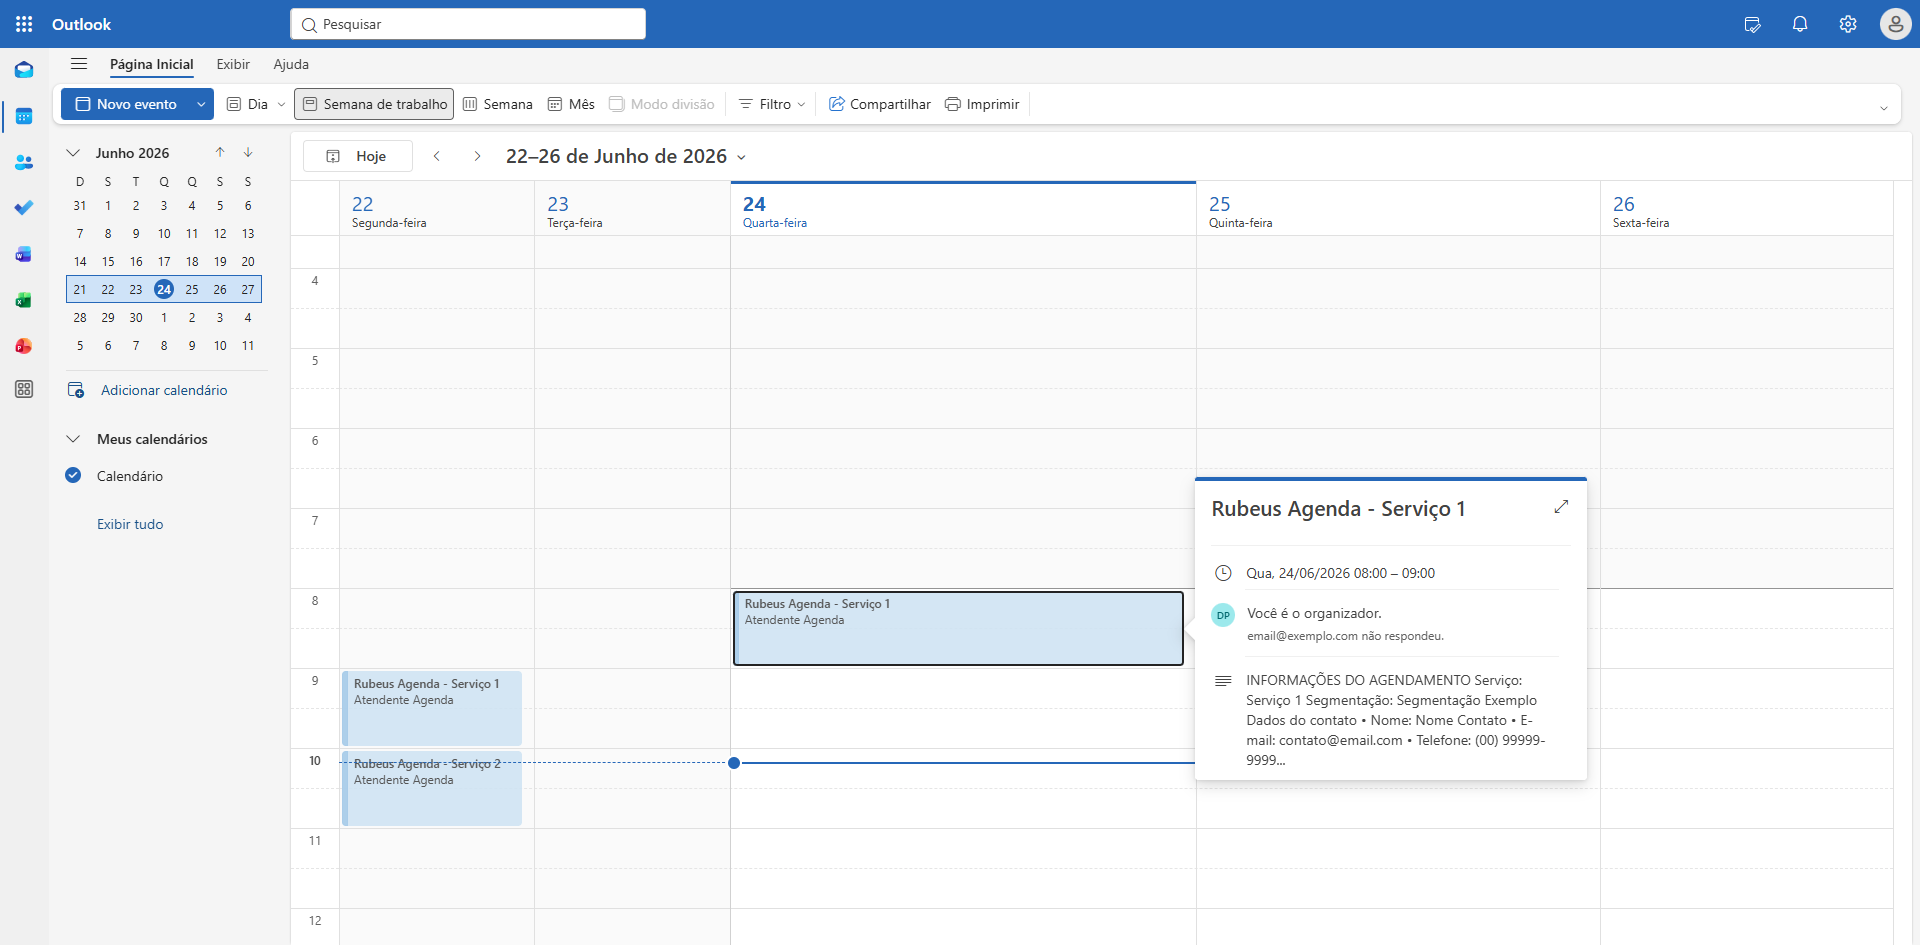Launch Word from the left sidebar

coord(24,254)
